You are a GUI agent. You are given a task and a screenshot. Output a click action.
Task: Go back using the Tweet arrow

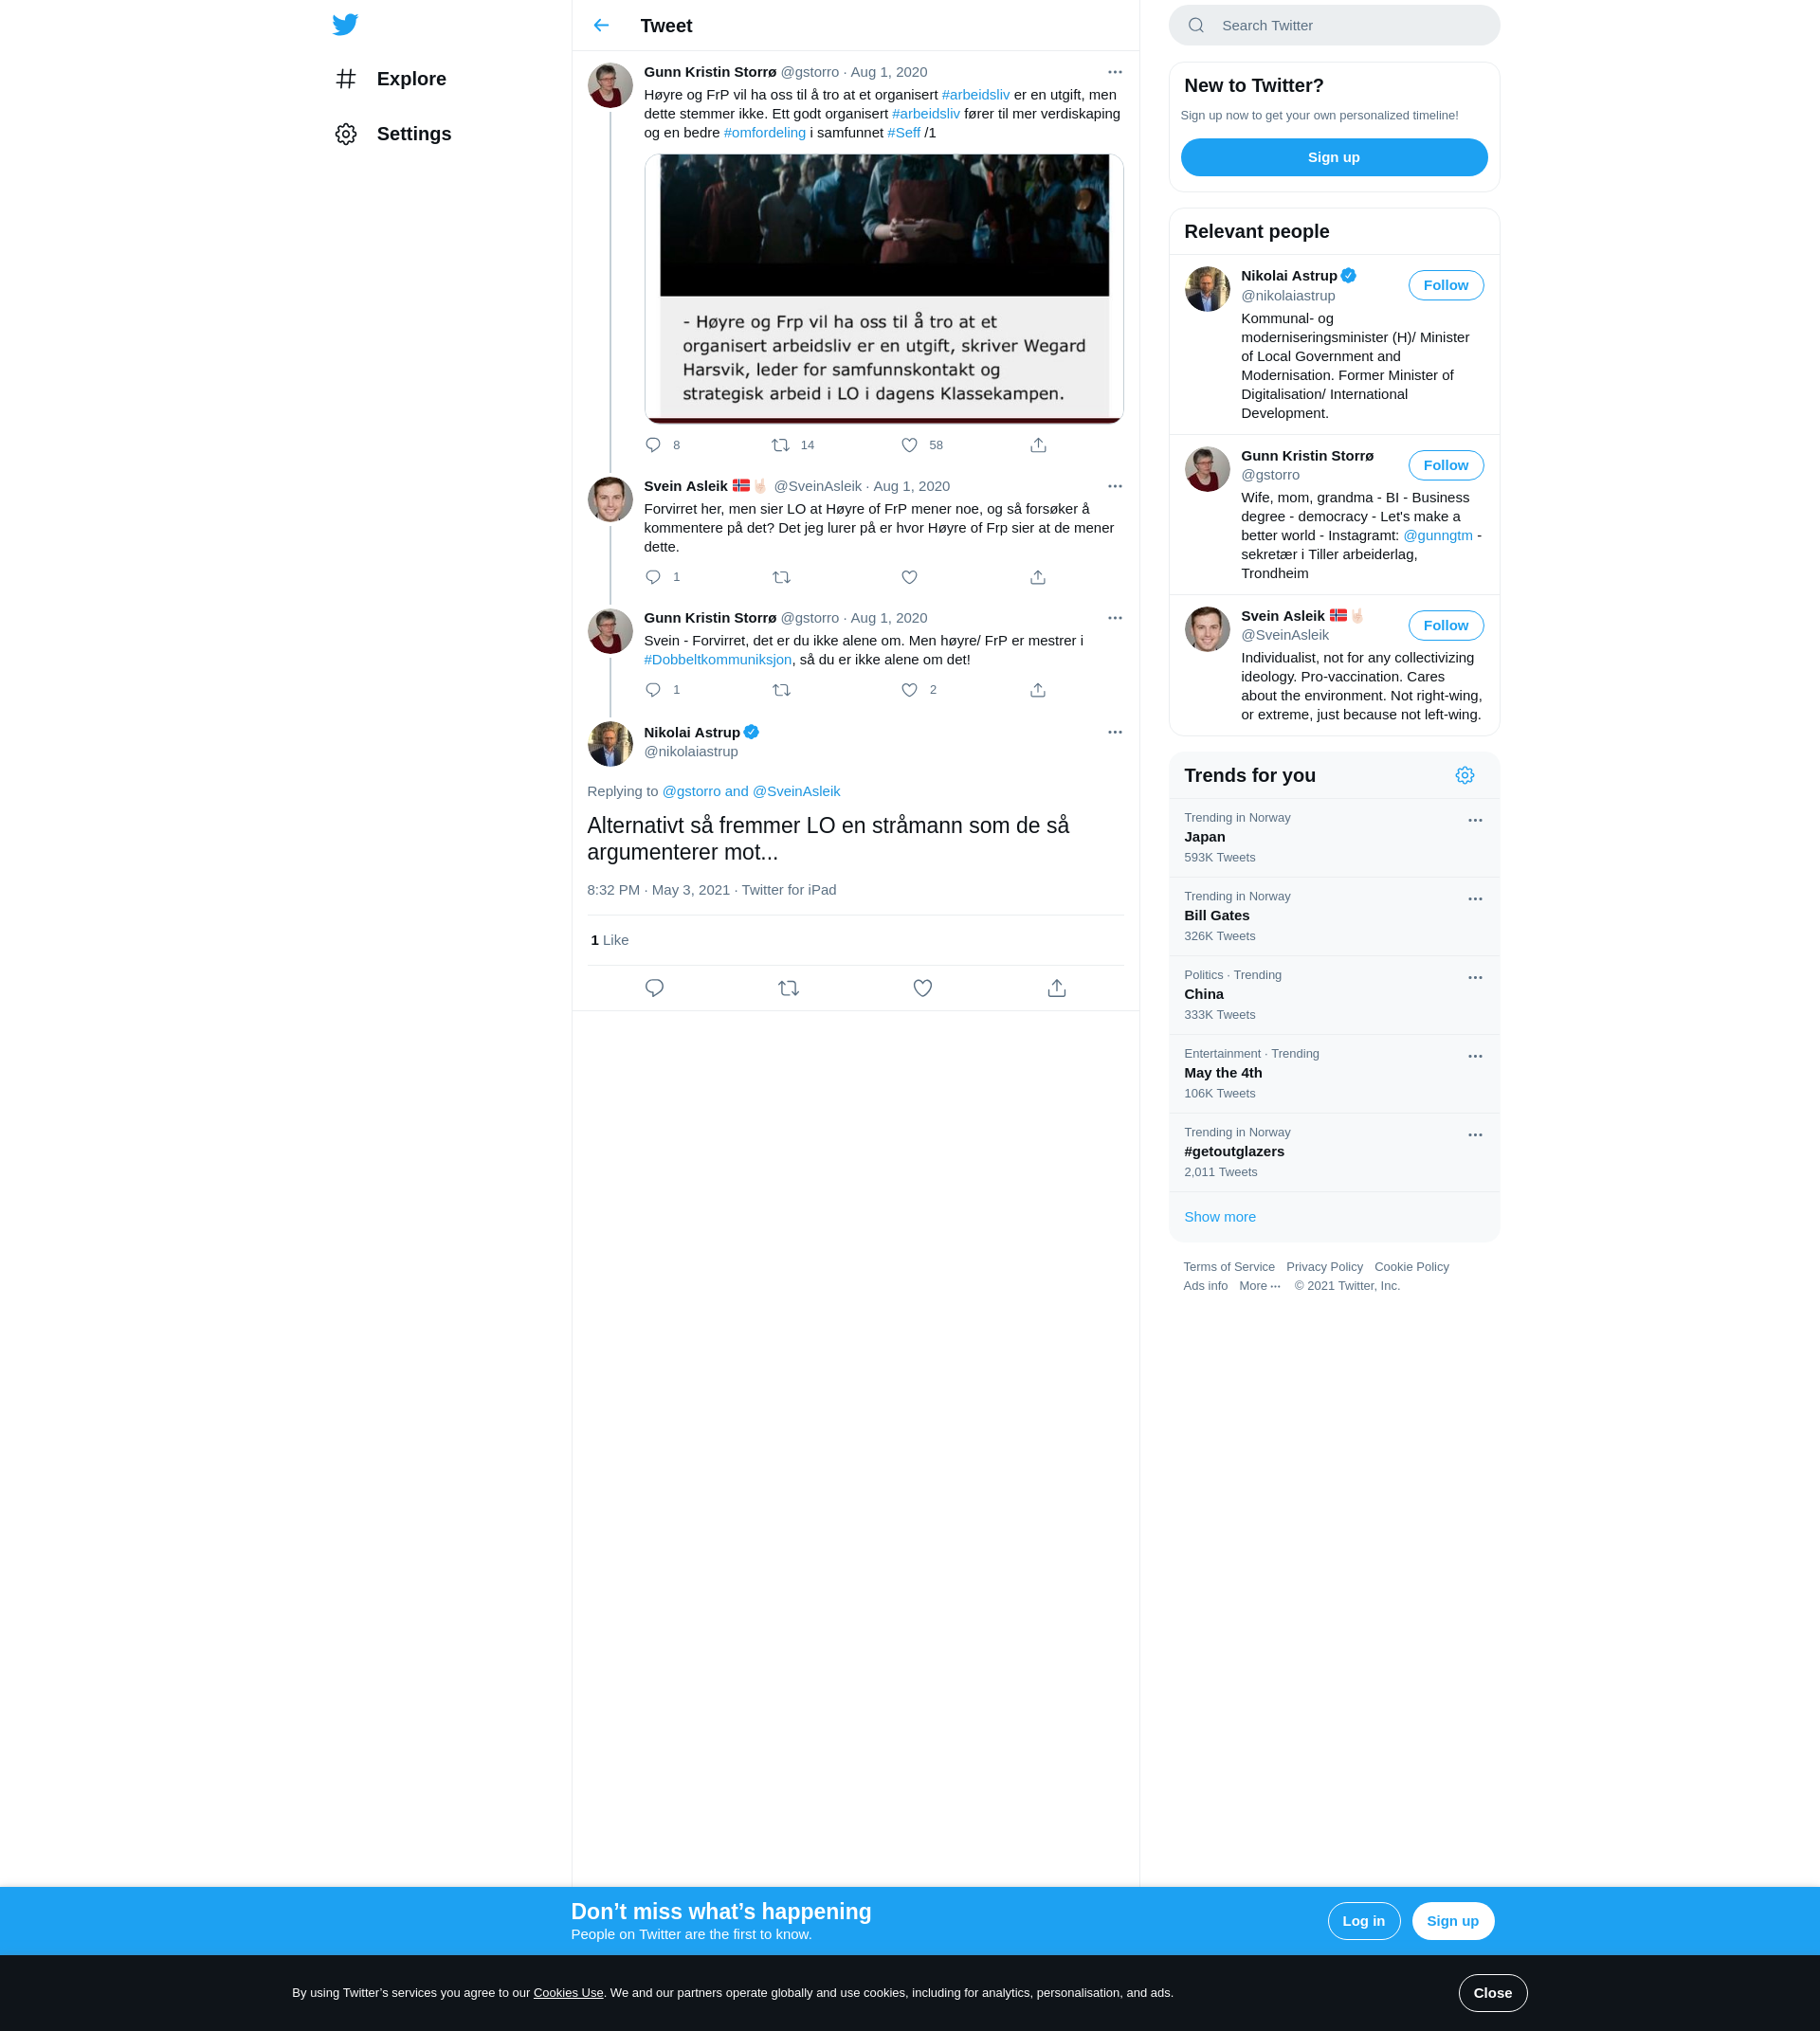point(601,25)
